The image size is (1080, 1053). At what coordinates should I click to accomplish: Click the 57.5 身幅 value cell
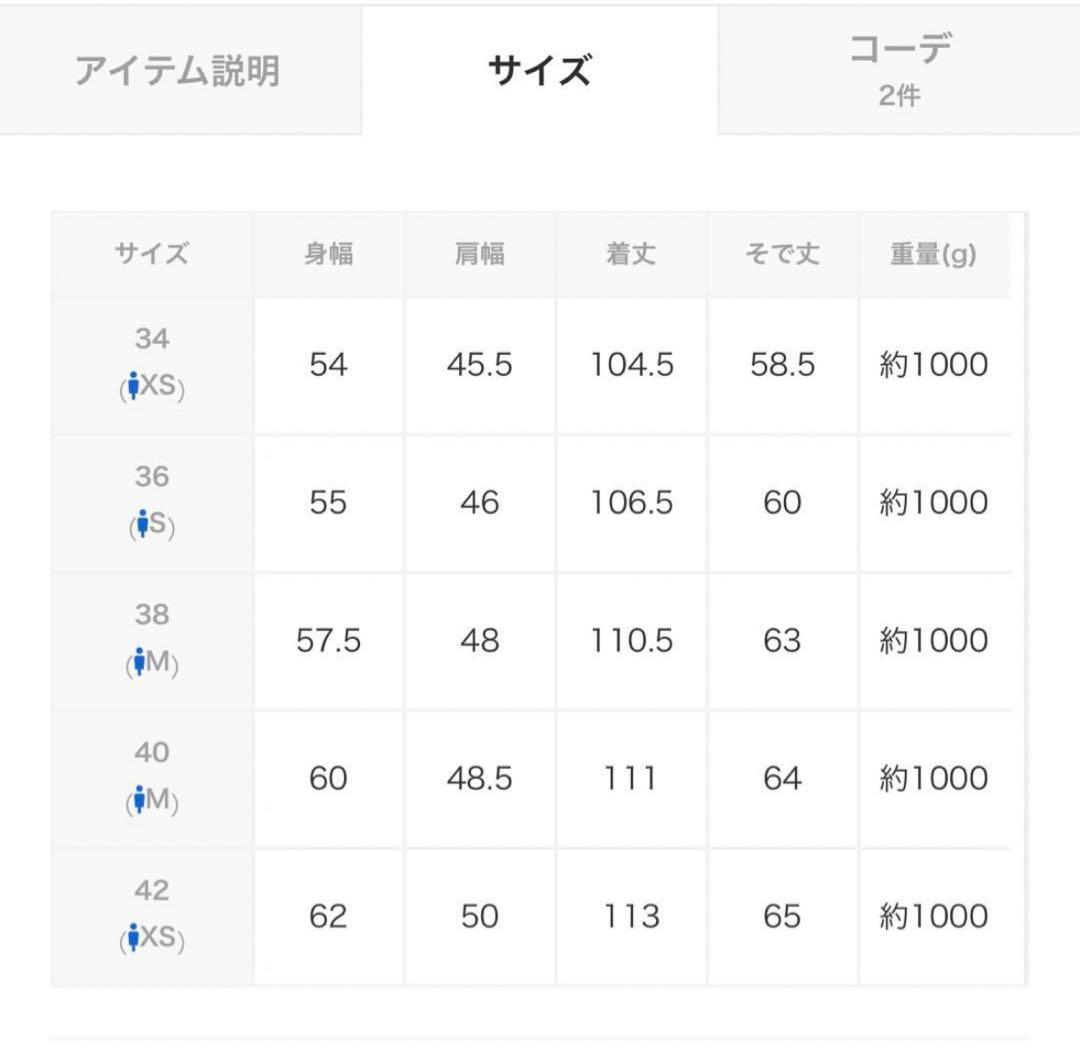click(328, 641)
